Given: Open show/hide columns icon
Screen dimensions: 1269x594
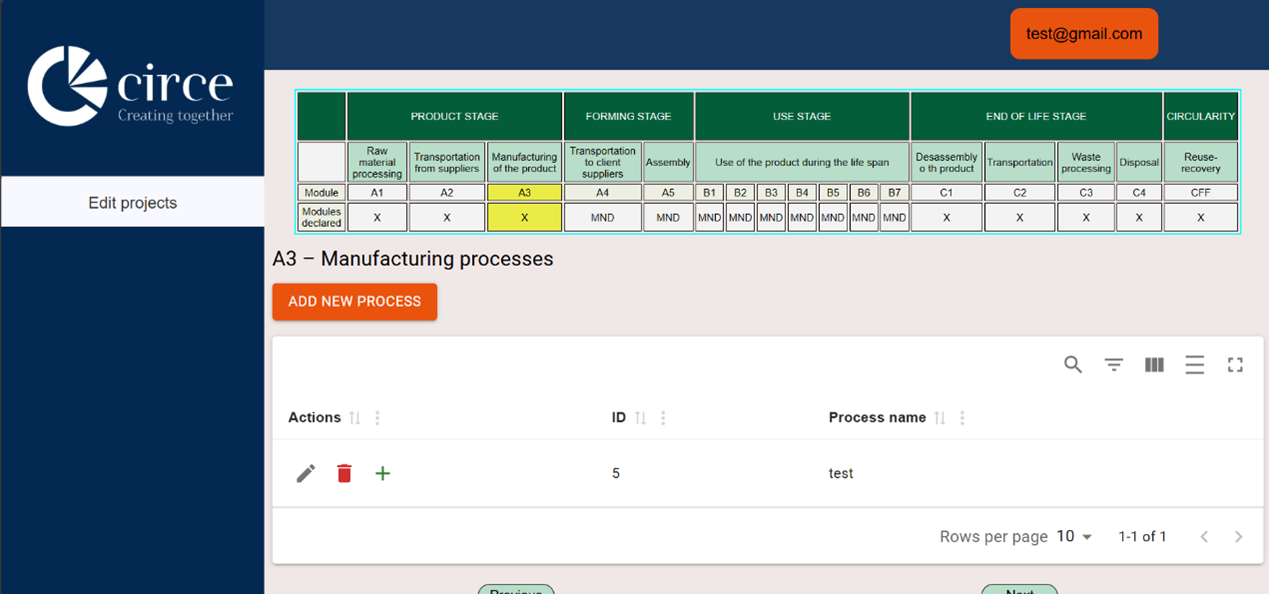Looking at the screenshot, I should (x=1154, y=365).
